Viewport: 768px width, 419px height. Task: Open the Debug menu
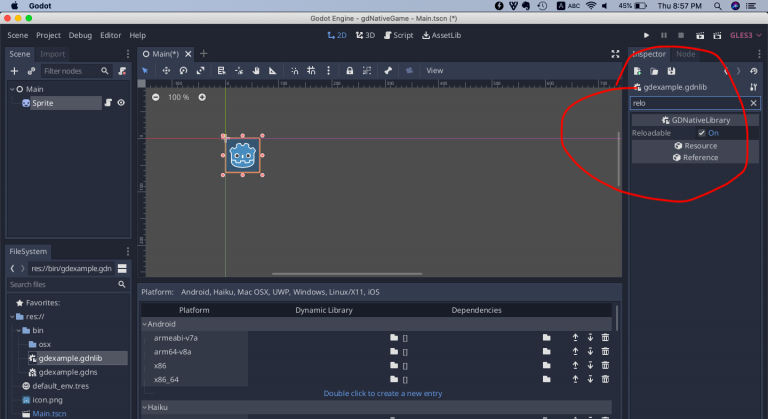(80, 35)
